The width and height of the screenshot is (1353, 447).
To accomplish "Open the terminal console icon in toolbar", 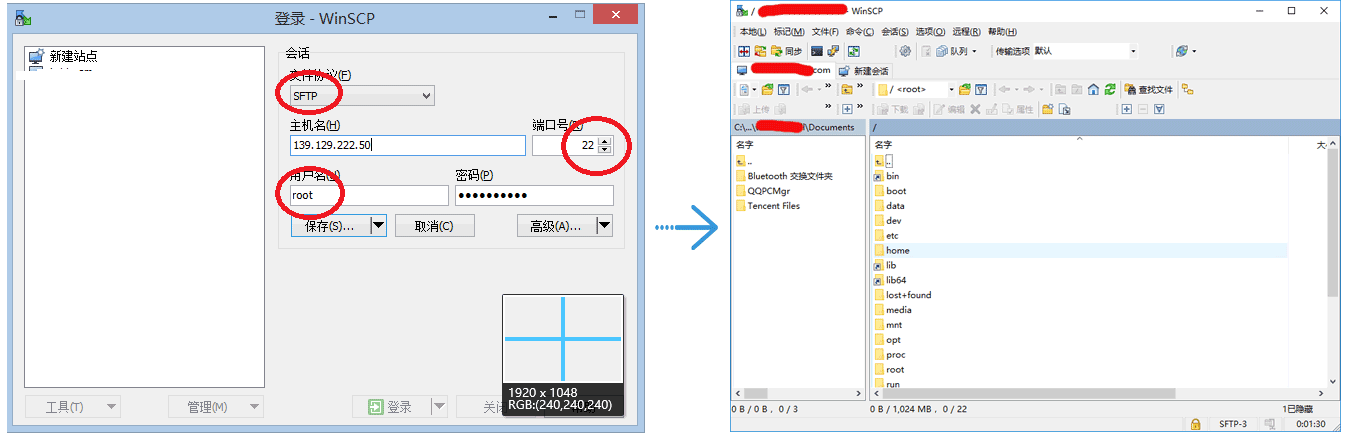I will pyautogui.click(x=817, y=51).
